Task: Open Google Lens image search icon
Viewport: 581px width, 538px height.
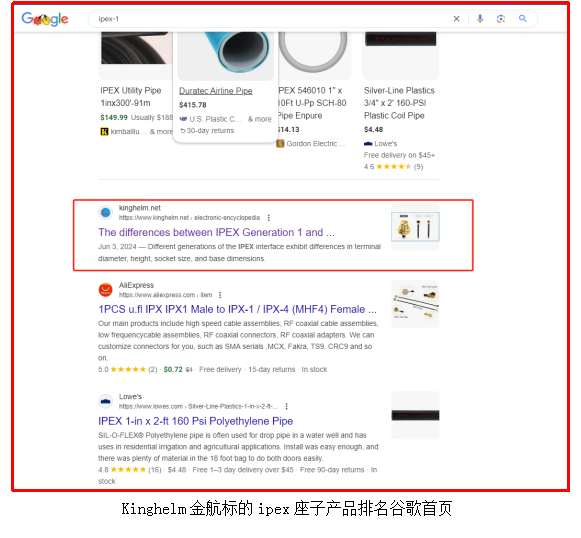Action: pos(501,19)
